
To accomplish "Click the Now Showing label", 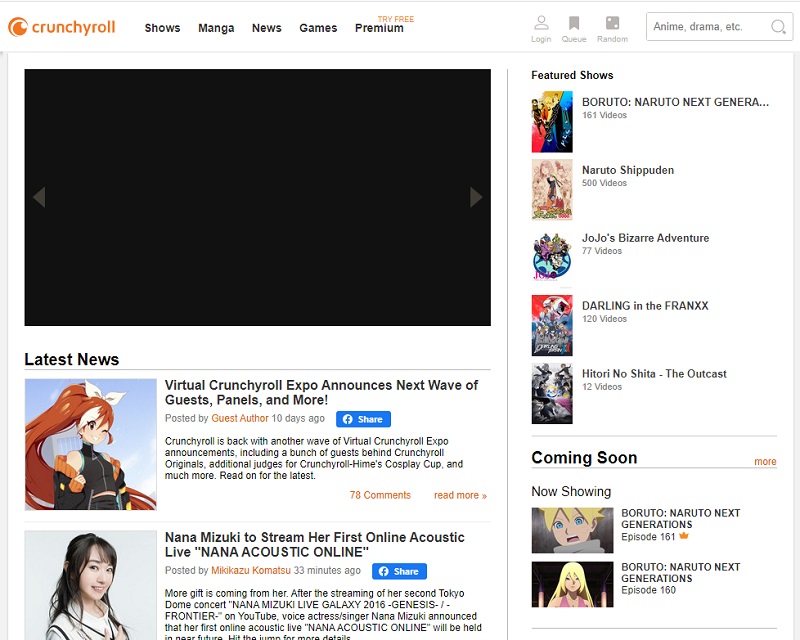I will point(571,491).
